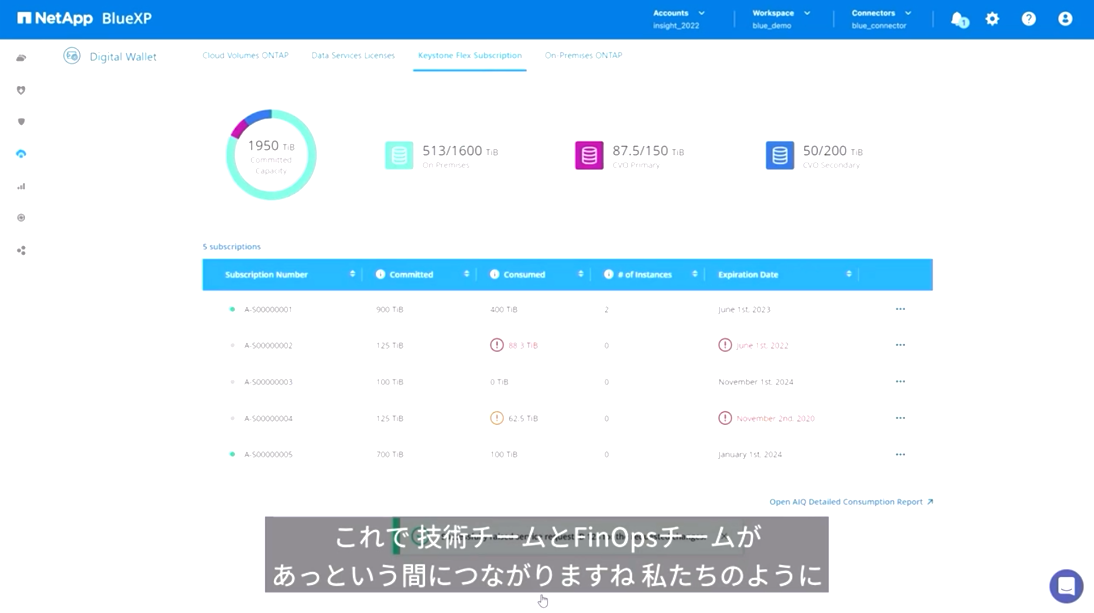
Task: Click the Consumed column info icon
Action: click(x=495, y=274)
